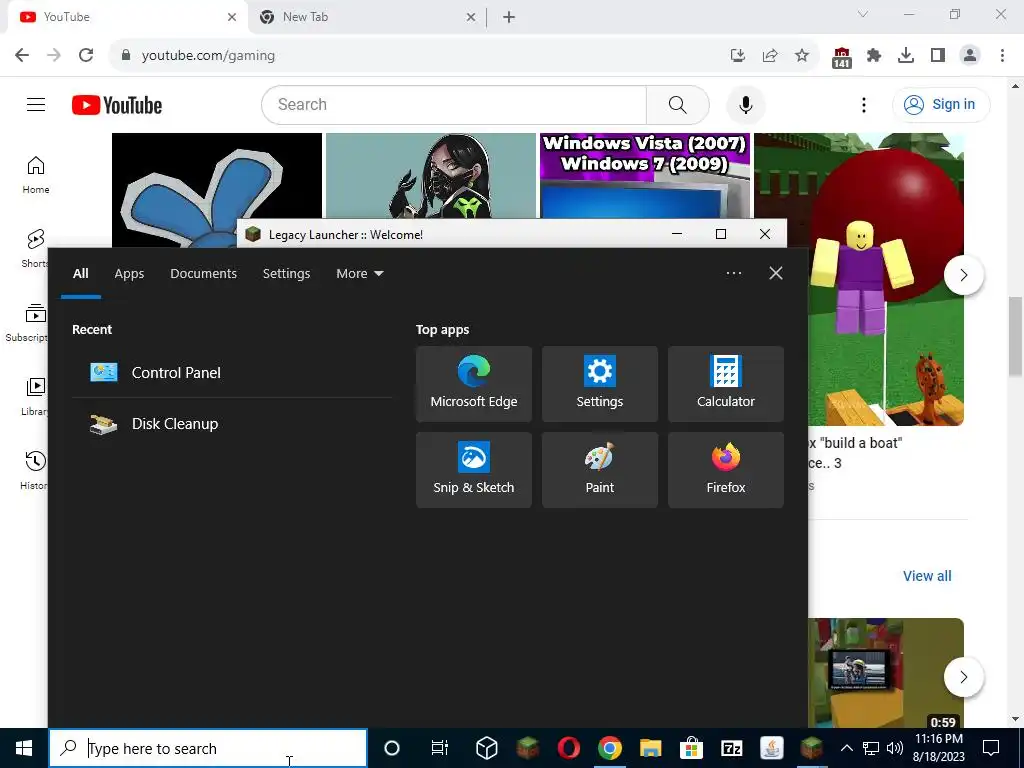The width and height of the screenshot is (1024, 768).
Task: Open search panel options ellipsis
Action: (x=734, y=273)
